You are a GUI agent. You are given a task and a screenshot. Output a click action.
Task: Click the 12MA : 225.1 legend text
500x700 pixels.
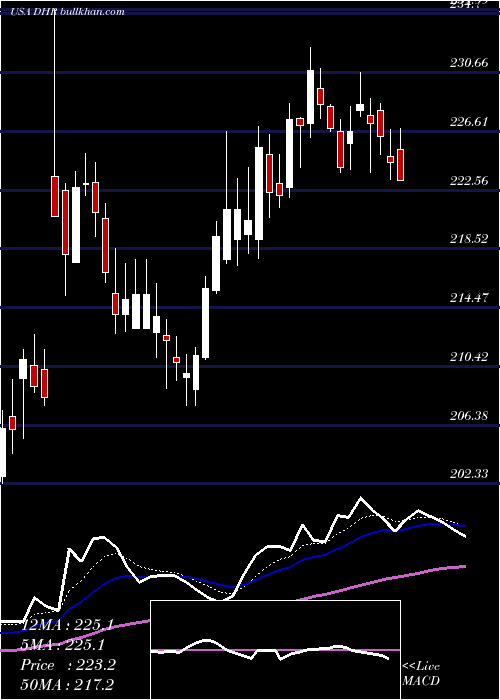point(67,625)
